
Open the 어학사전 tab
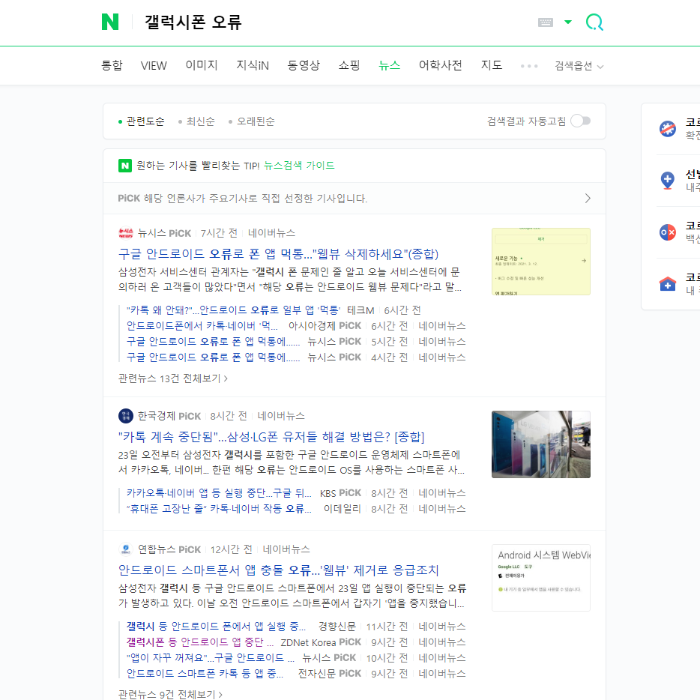point(440,66)
